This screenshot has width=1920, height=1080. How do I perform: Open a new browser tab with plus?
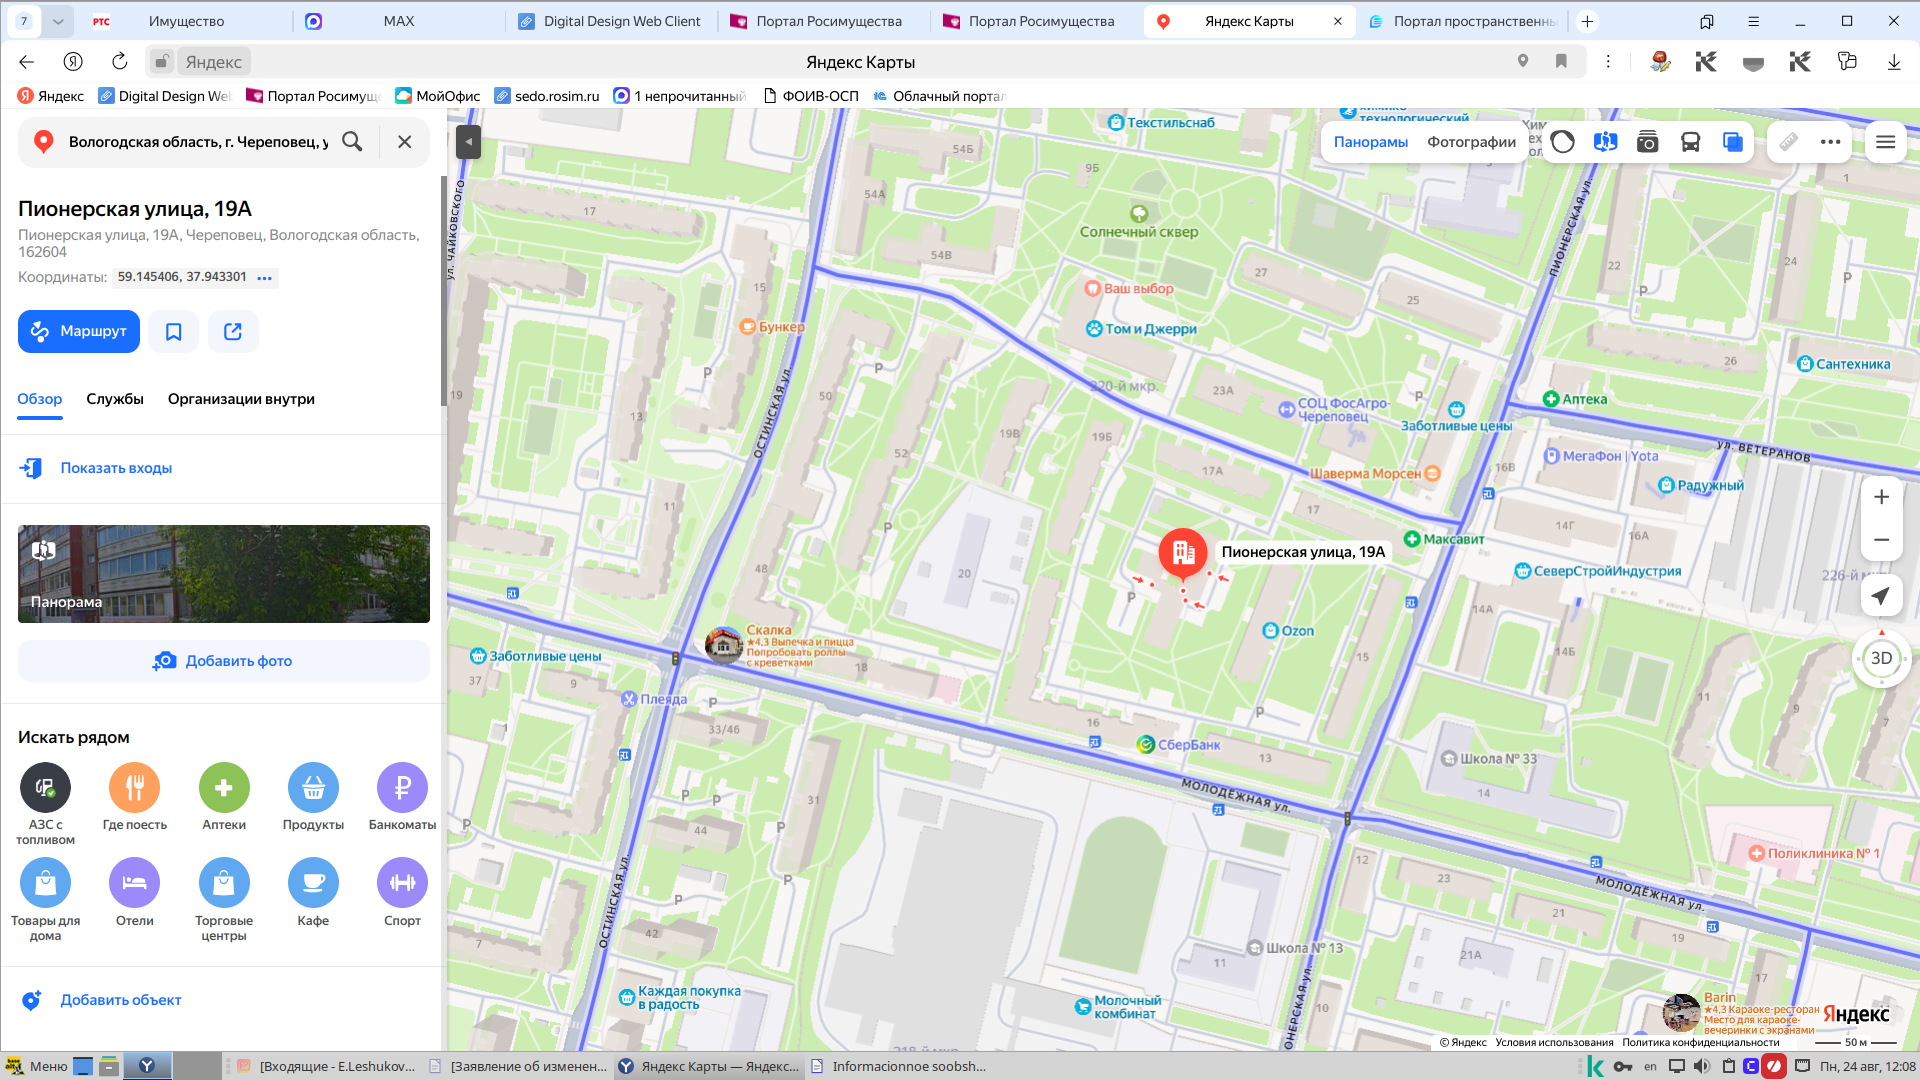click(x=1587, y=21)
